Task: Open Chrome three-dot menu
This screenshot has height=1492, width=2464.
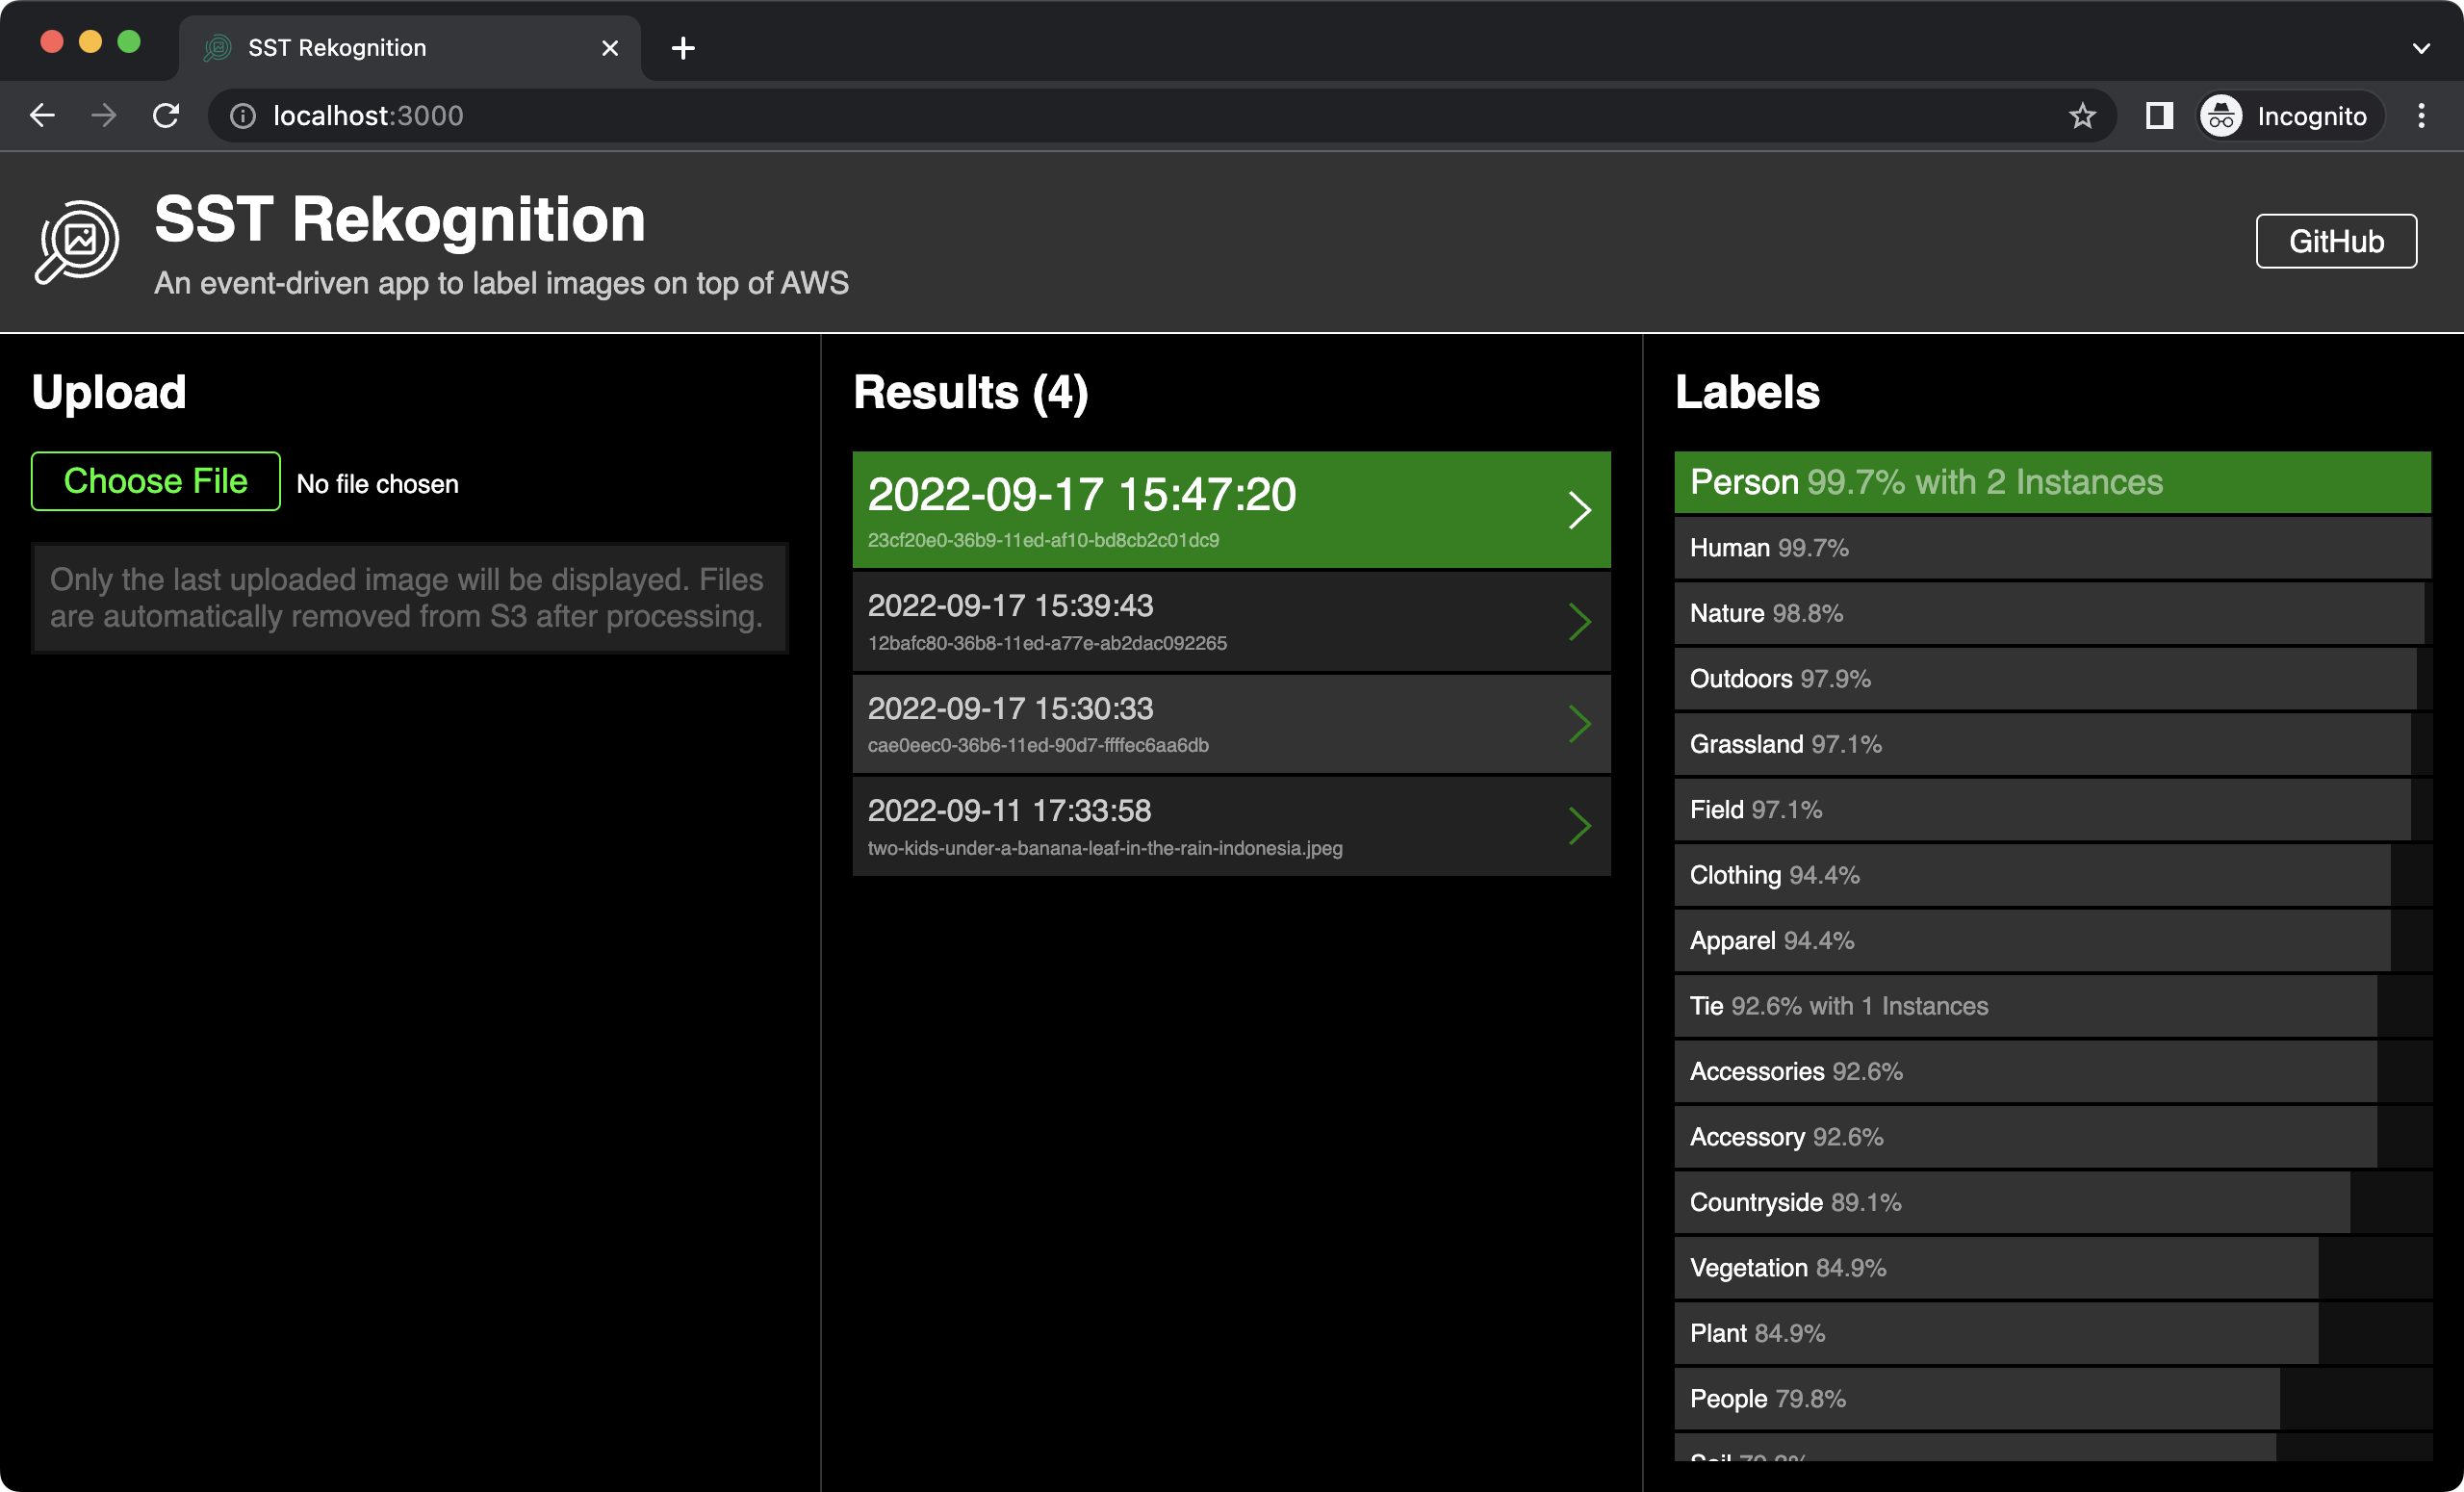Action: point(2421,116)
